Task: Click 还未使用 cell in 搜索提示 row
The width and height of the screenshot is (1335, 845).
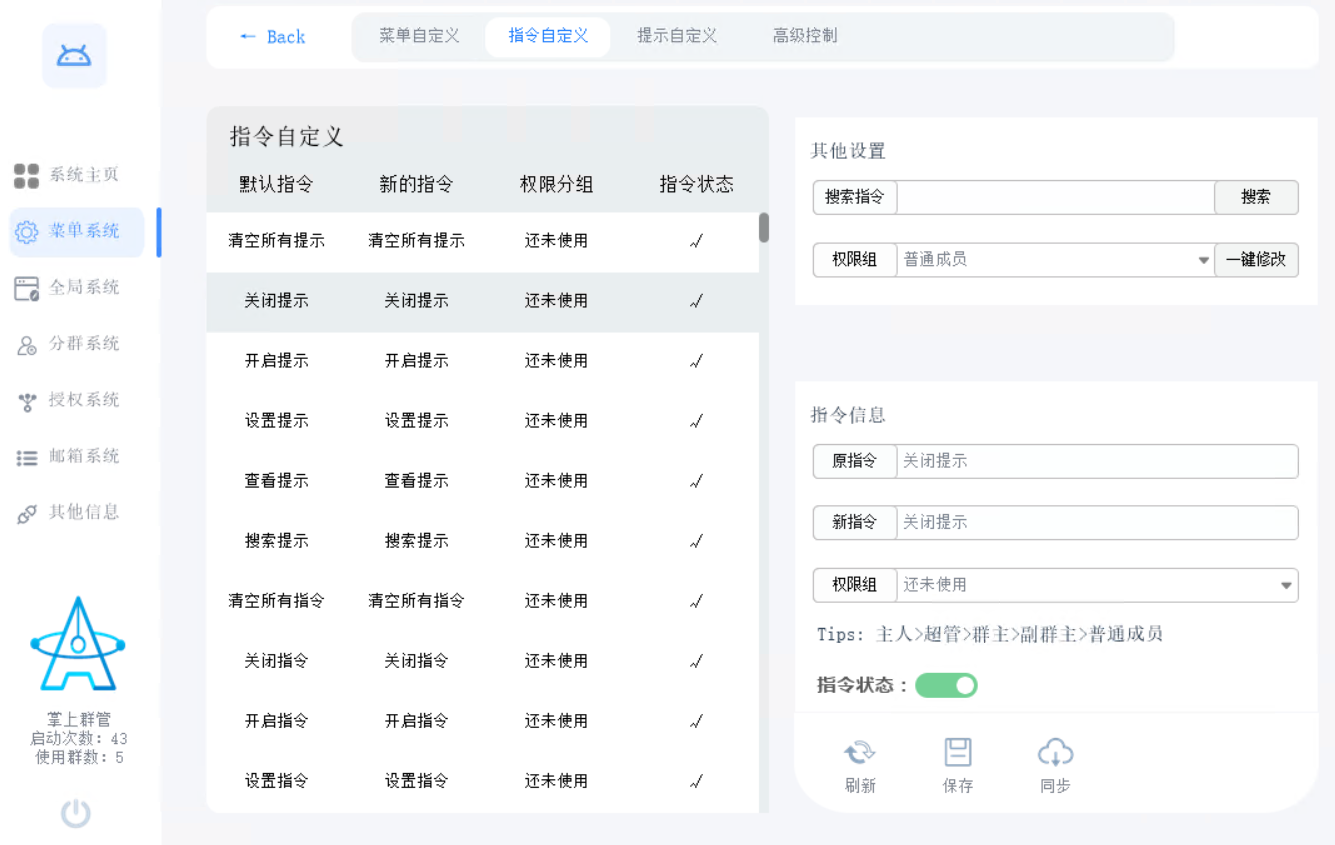Action: pyautogui.click(x=557, y=541)
